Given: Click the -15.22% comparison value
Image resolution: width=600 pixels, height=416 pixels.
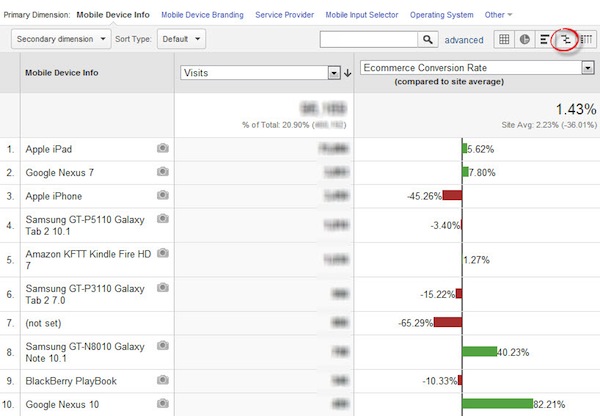Looking at the screenshot, I should point(438,294).
